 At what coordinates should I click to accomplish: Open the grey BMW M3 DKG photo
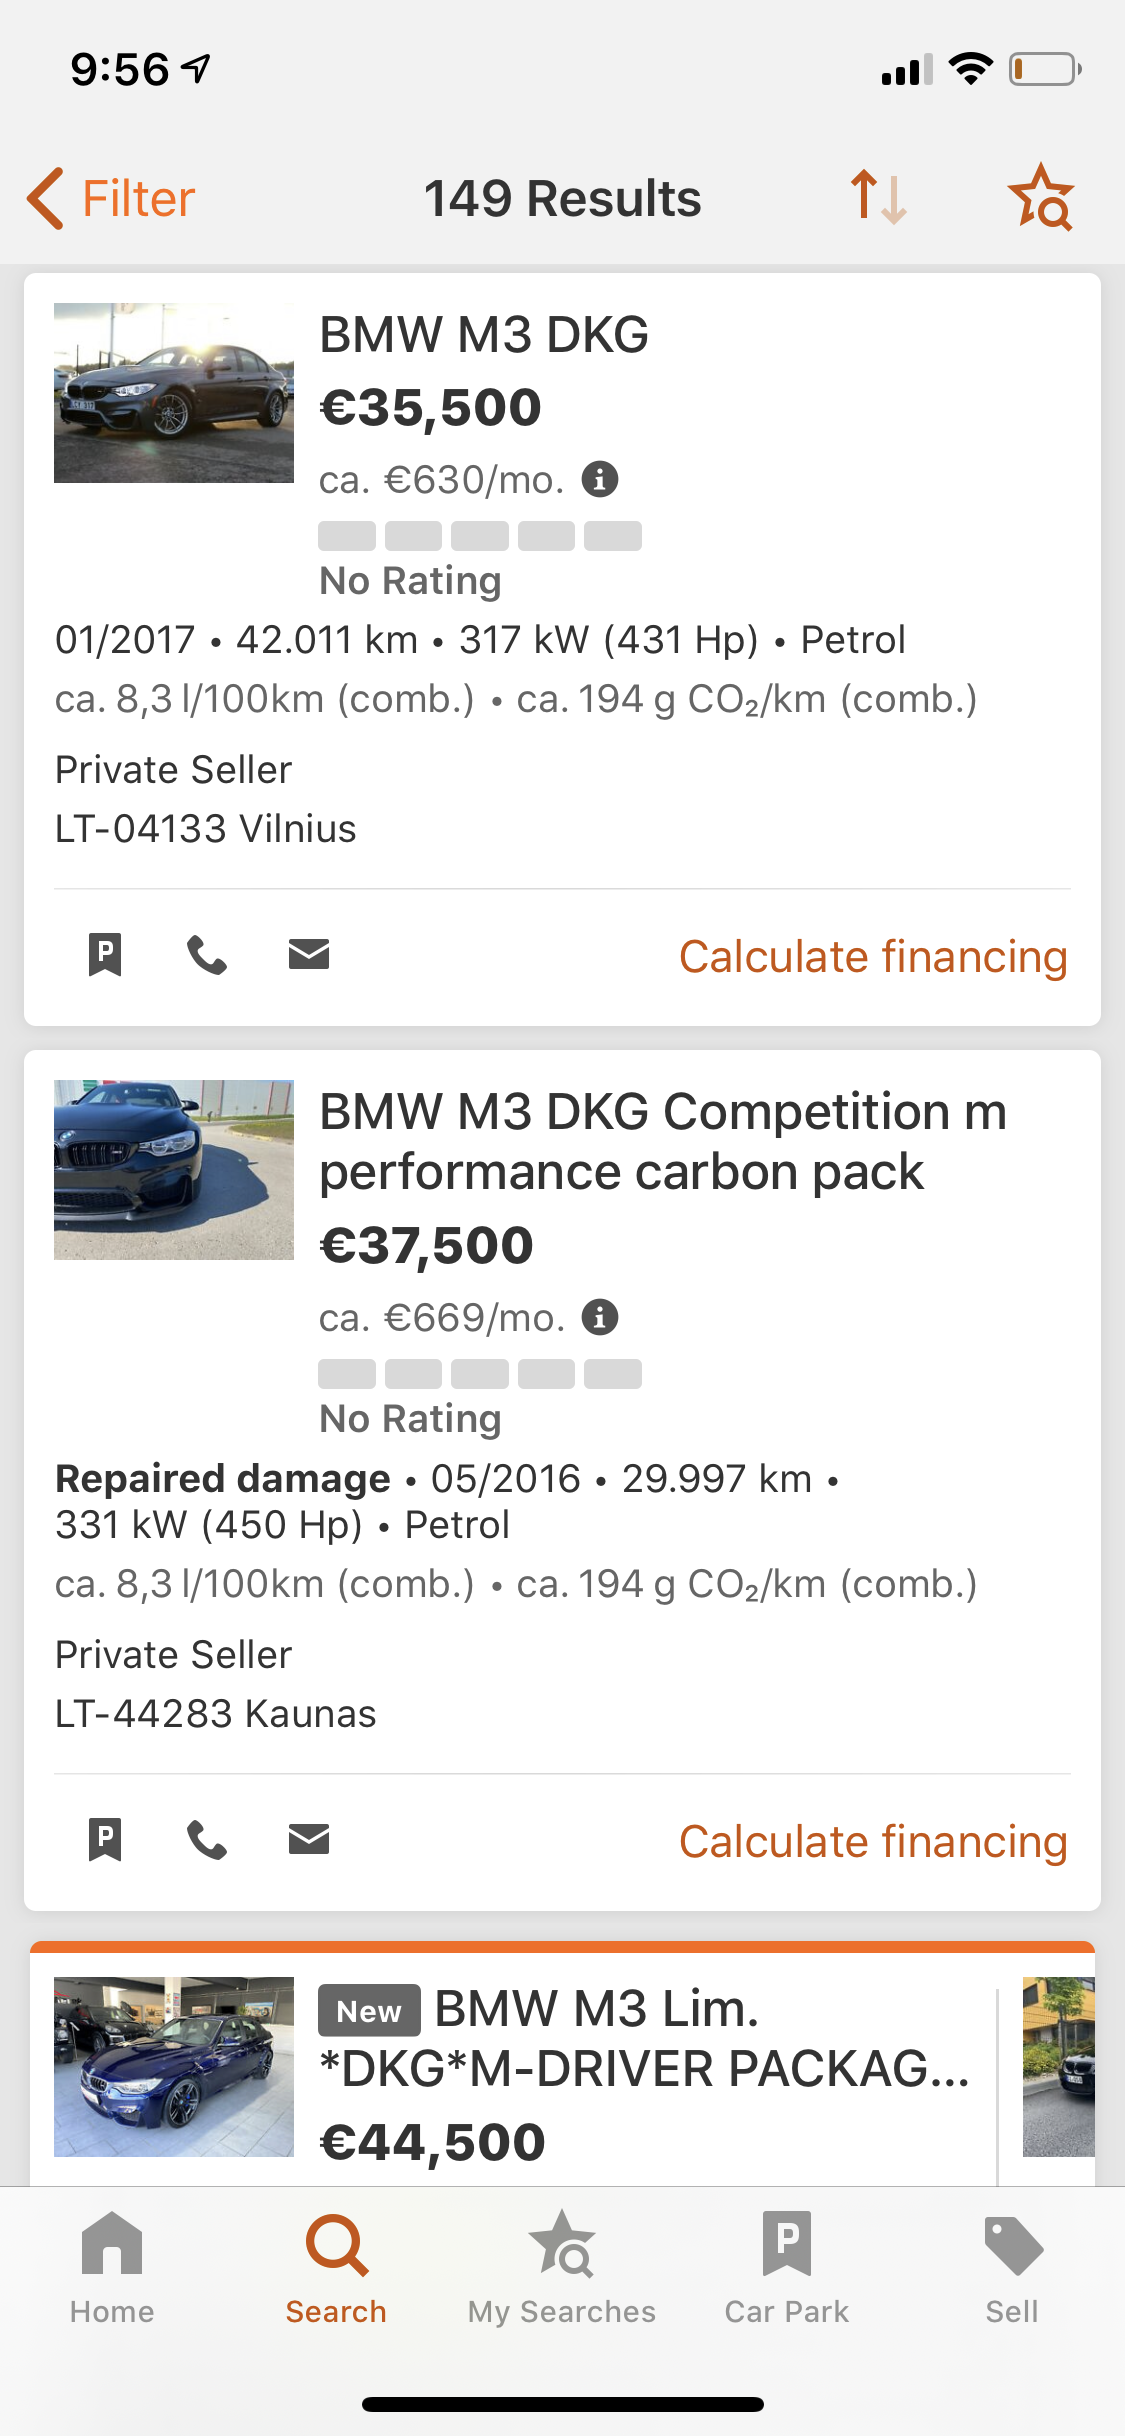pyautogui.click(x=174, y=393)
